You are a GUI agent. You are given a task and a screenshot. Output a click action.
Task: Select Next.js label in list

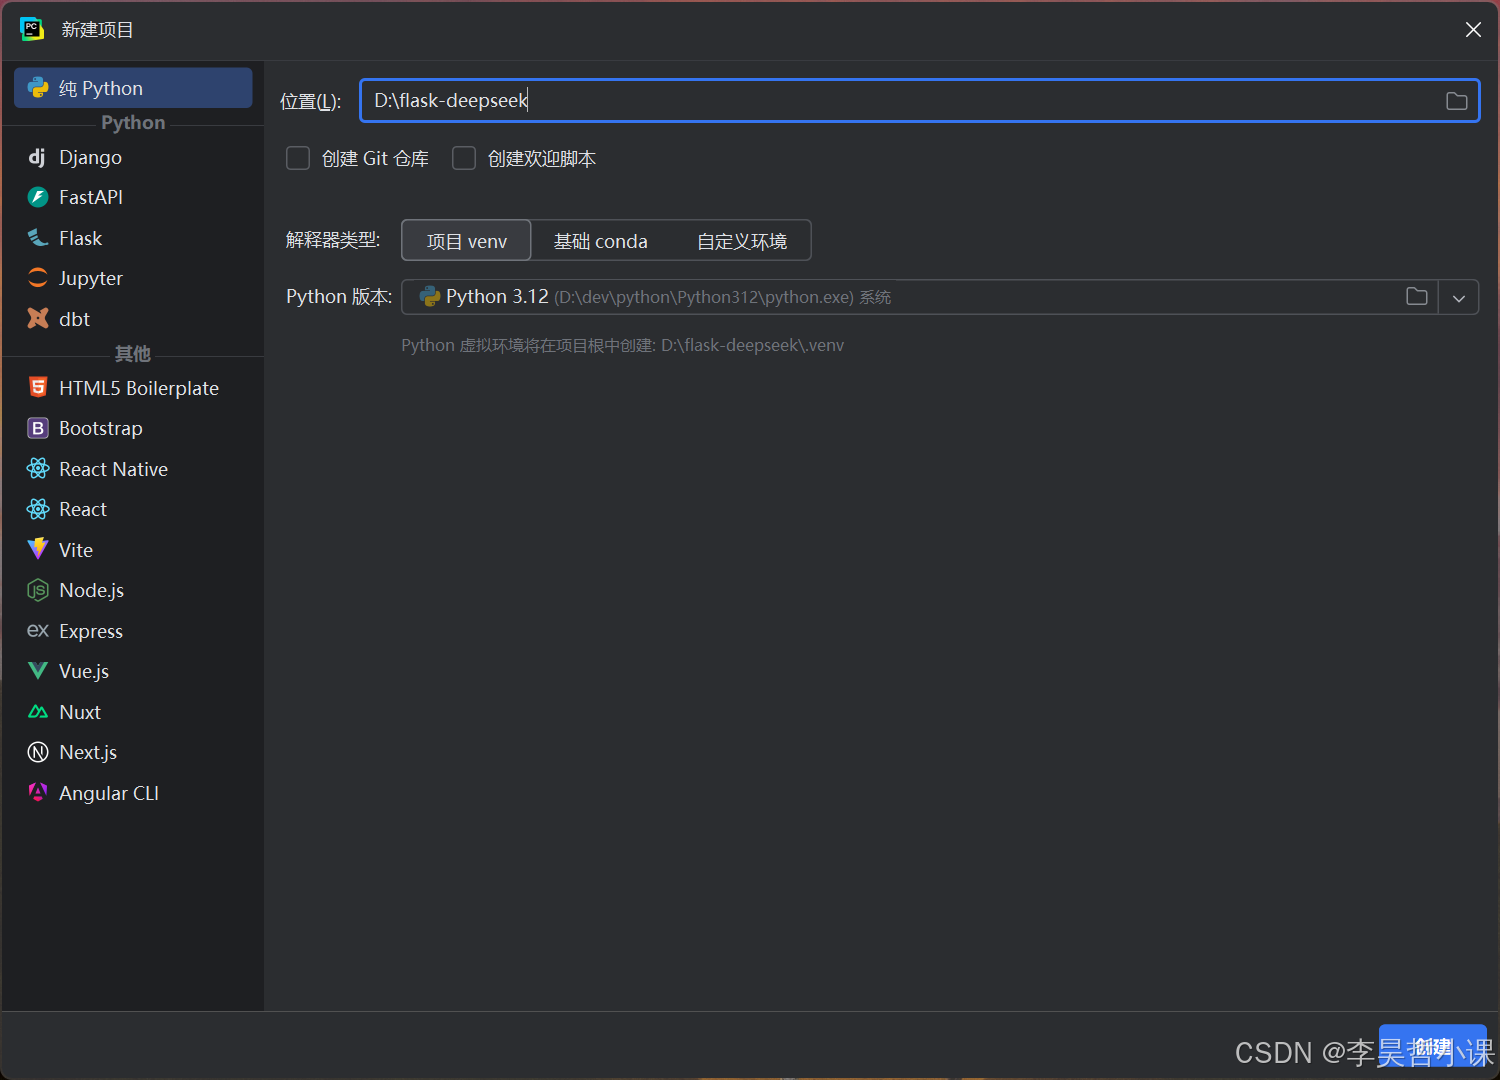pyautogui.click(x=88, y=752)
